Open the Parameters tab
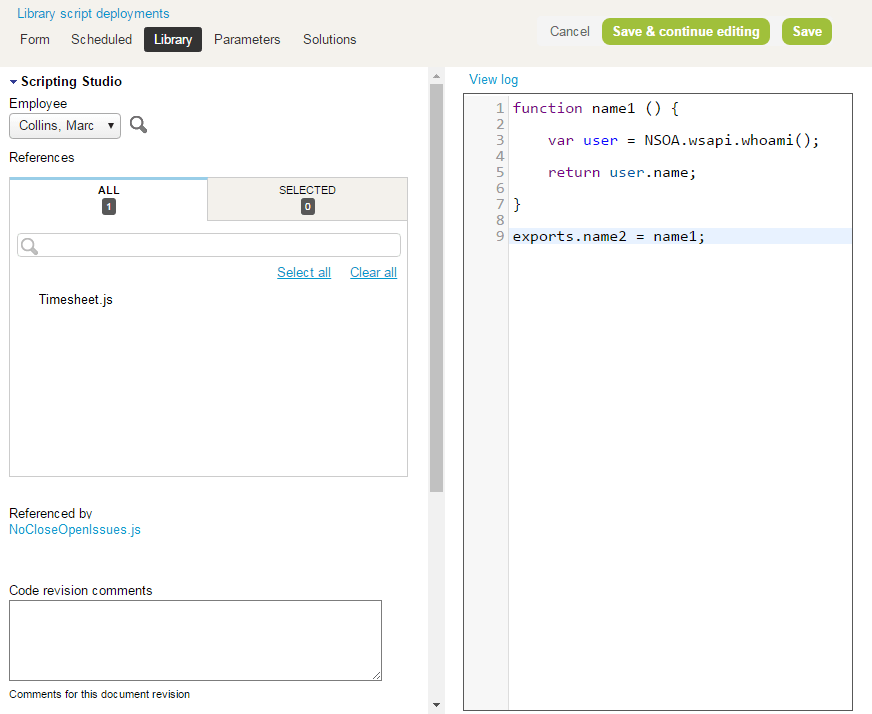872x714 pixels. (x=247, y=39)
